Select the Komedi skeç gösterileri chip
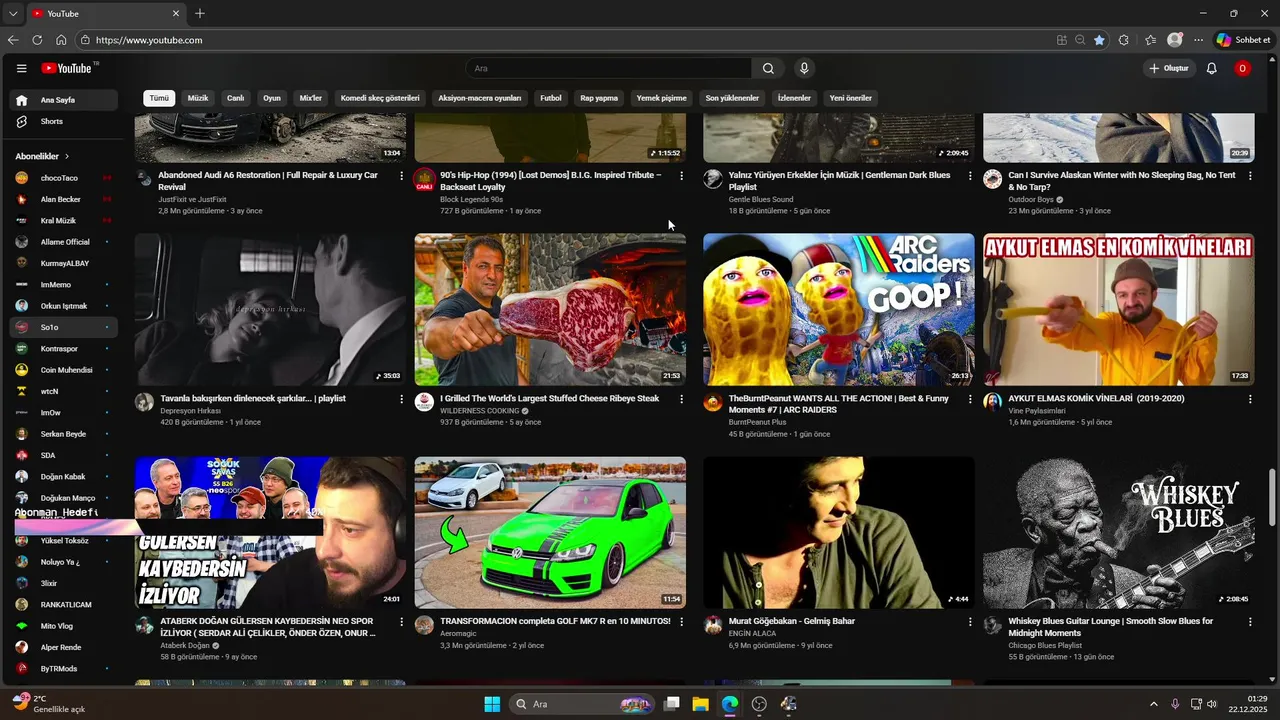The width and height of the screenshot is (1280, 720). [x=380, y=98]
